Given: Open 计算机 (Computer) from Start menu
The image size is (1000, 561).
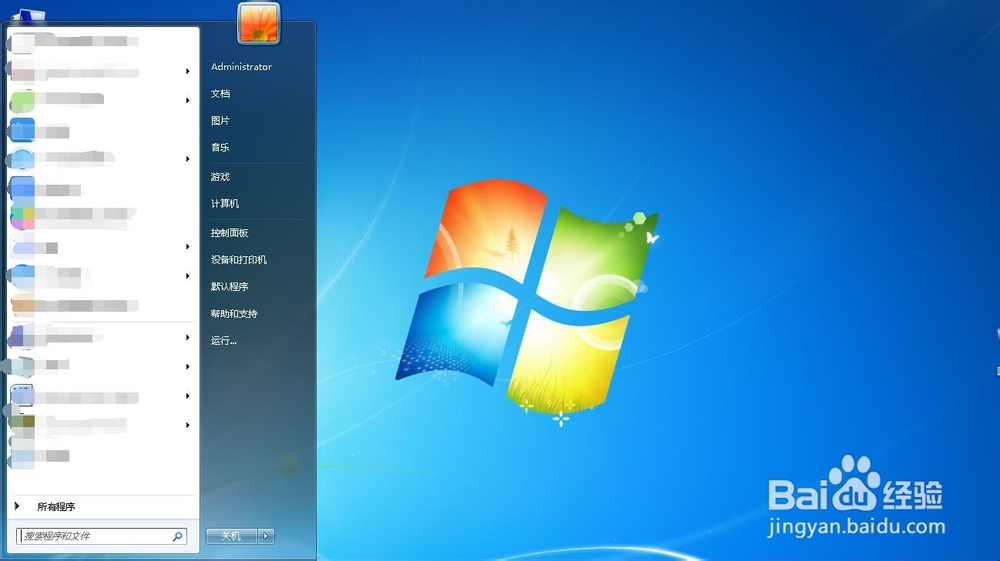Looking at the screenshot, I should coord(224,203).
